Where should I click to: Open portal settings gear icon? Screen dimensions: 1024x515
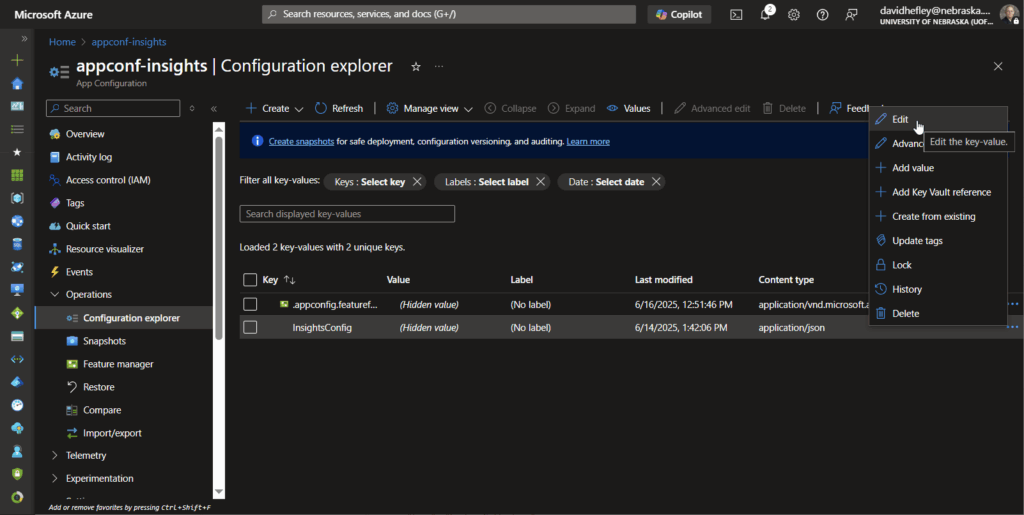794,14
